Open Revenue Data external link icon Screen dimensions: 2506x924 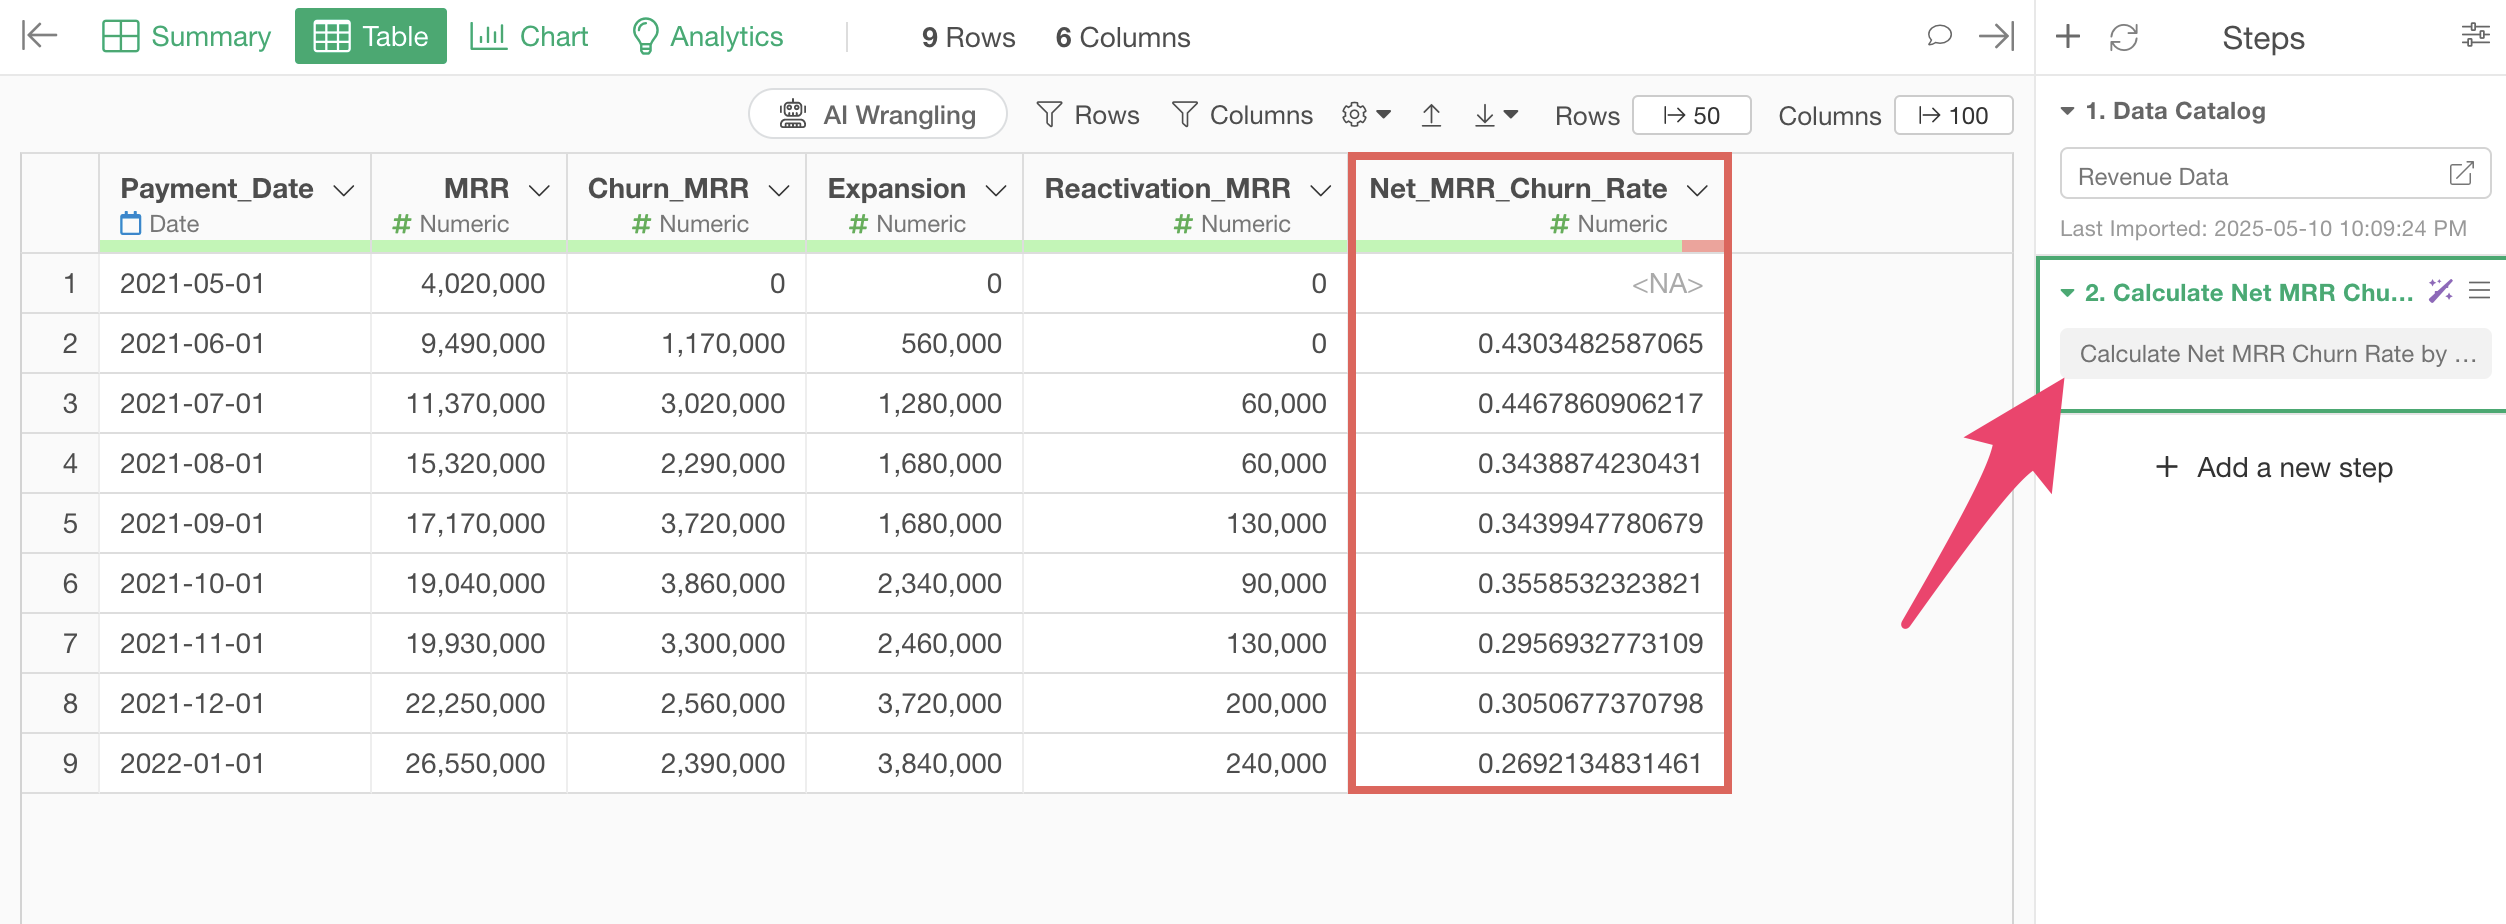[x=2461, y=174]
